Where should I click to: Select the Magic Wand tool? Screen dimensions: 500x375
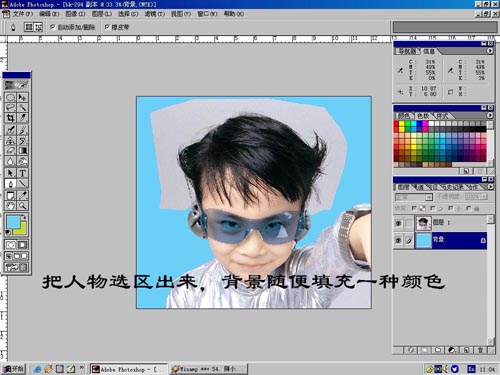click(x=22, y=108)
